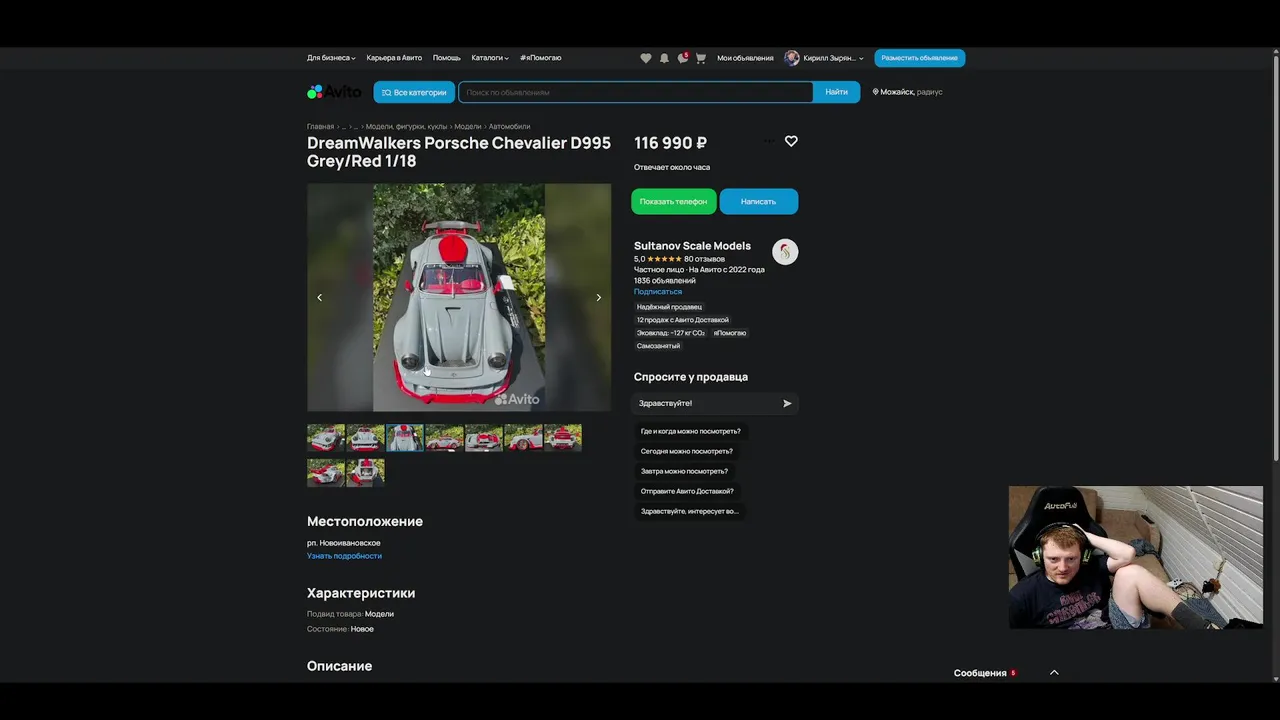The height and width of the screenshot is (720, 1280).
Task: Click Узнать подробности location link
Action: pyautogui.click(x=344, y=556)
